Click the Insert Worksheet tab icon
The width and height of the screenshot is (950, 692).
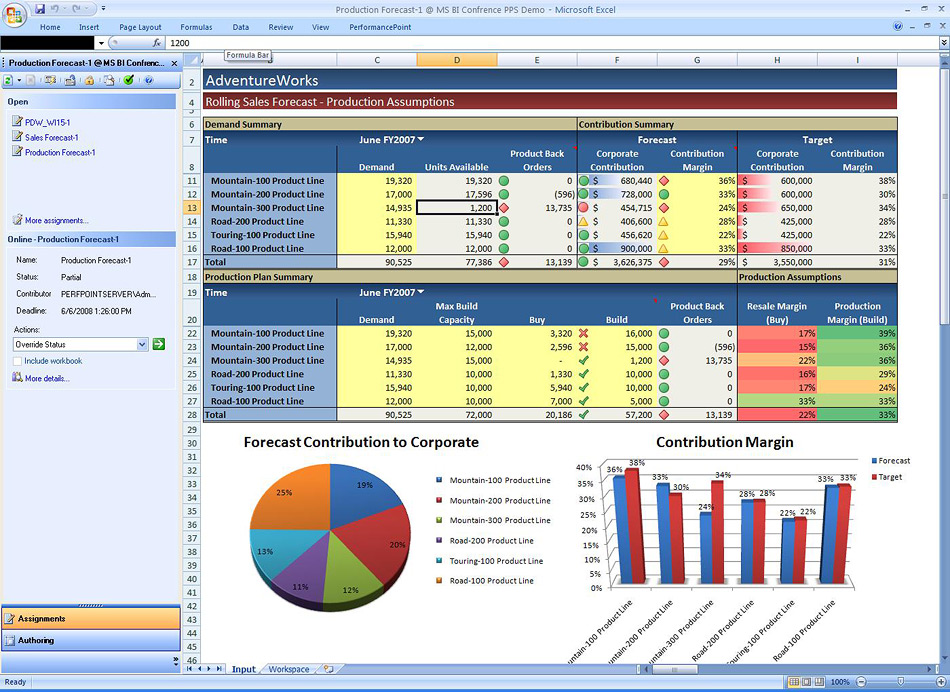[328, 669]
